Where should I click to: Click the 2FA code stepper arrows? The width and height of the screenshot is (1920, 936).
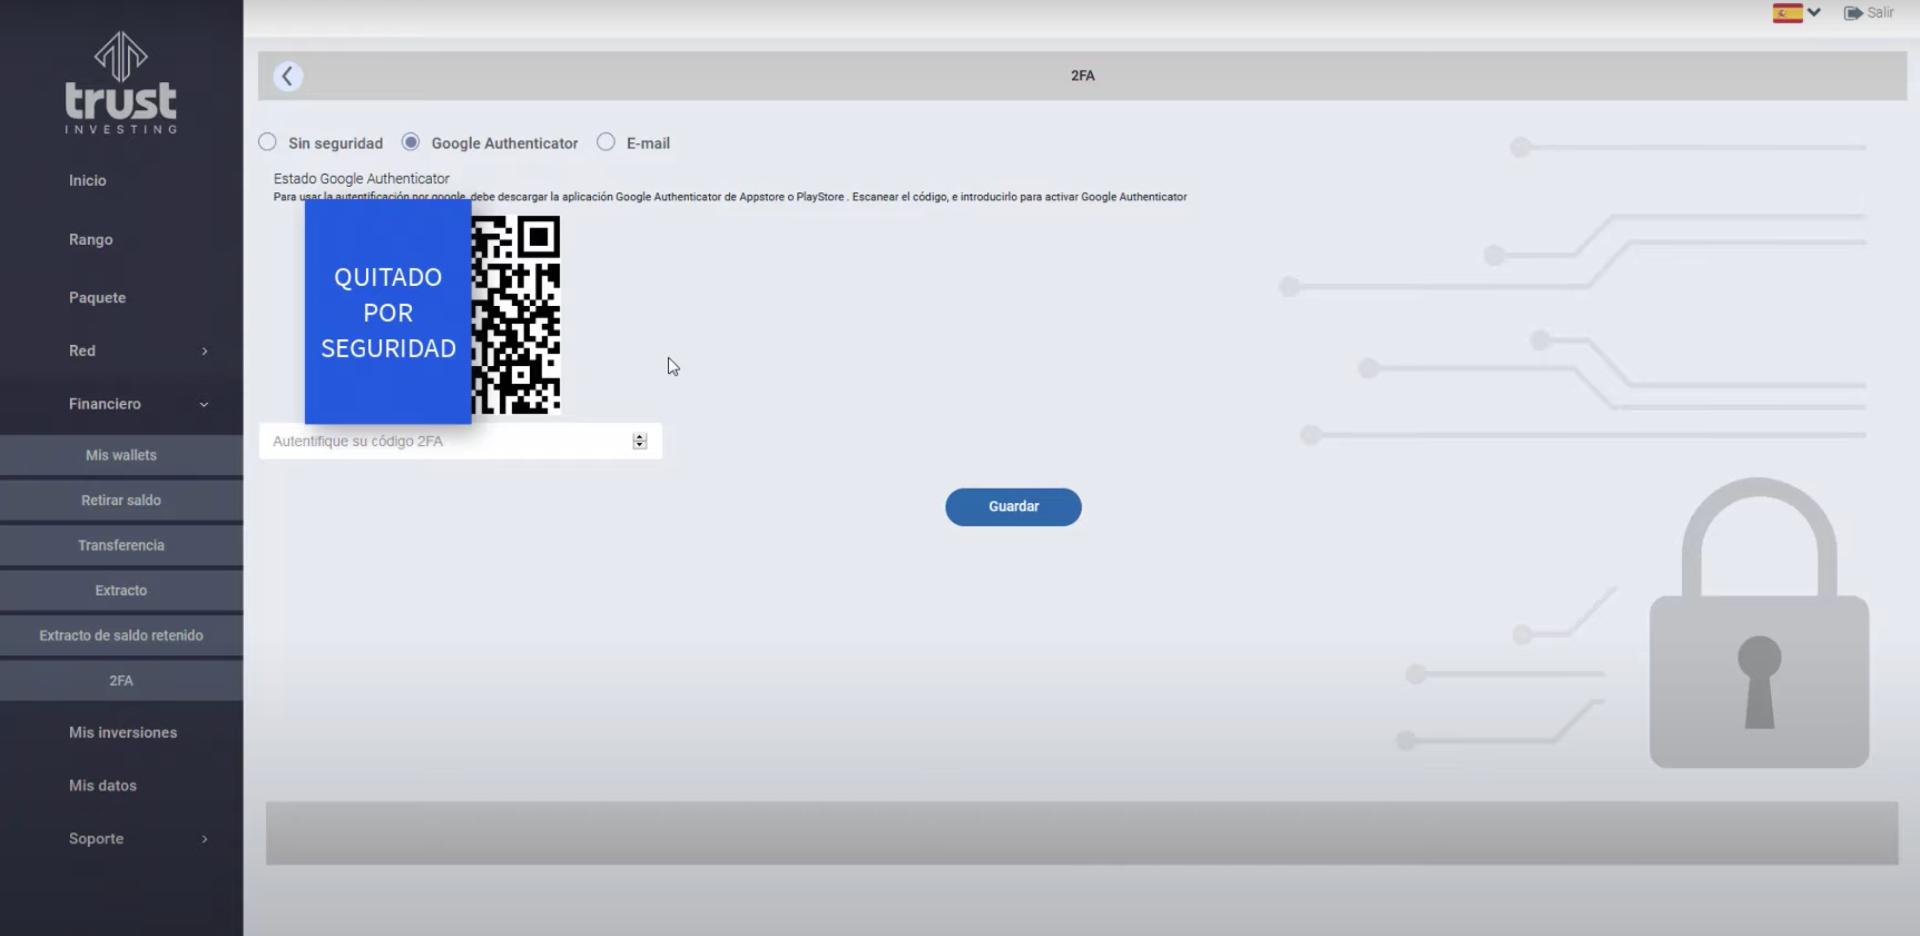(x=640, y=441)
